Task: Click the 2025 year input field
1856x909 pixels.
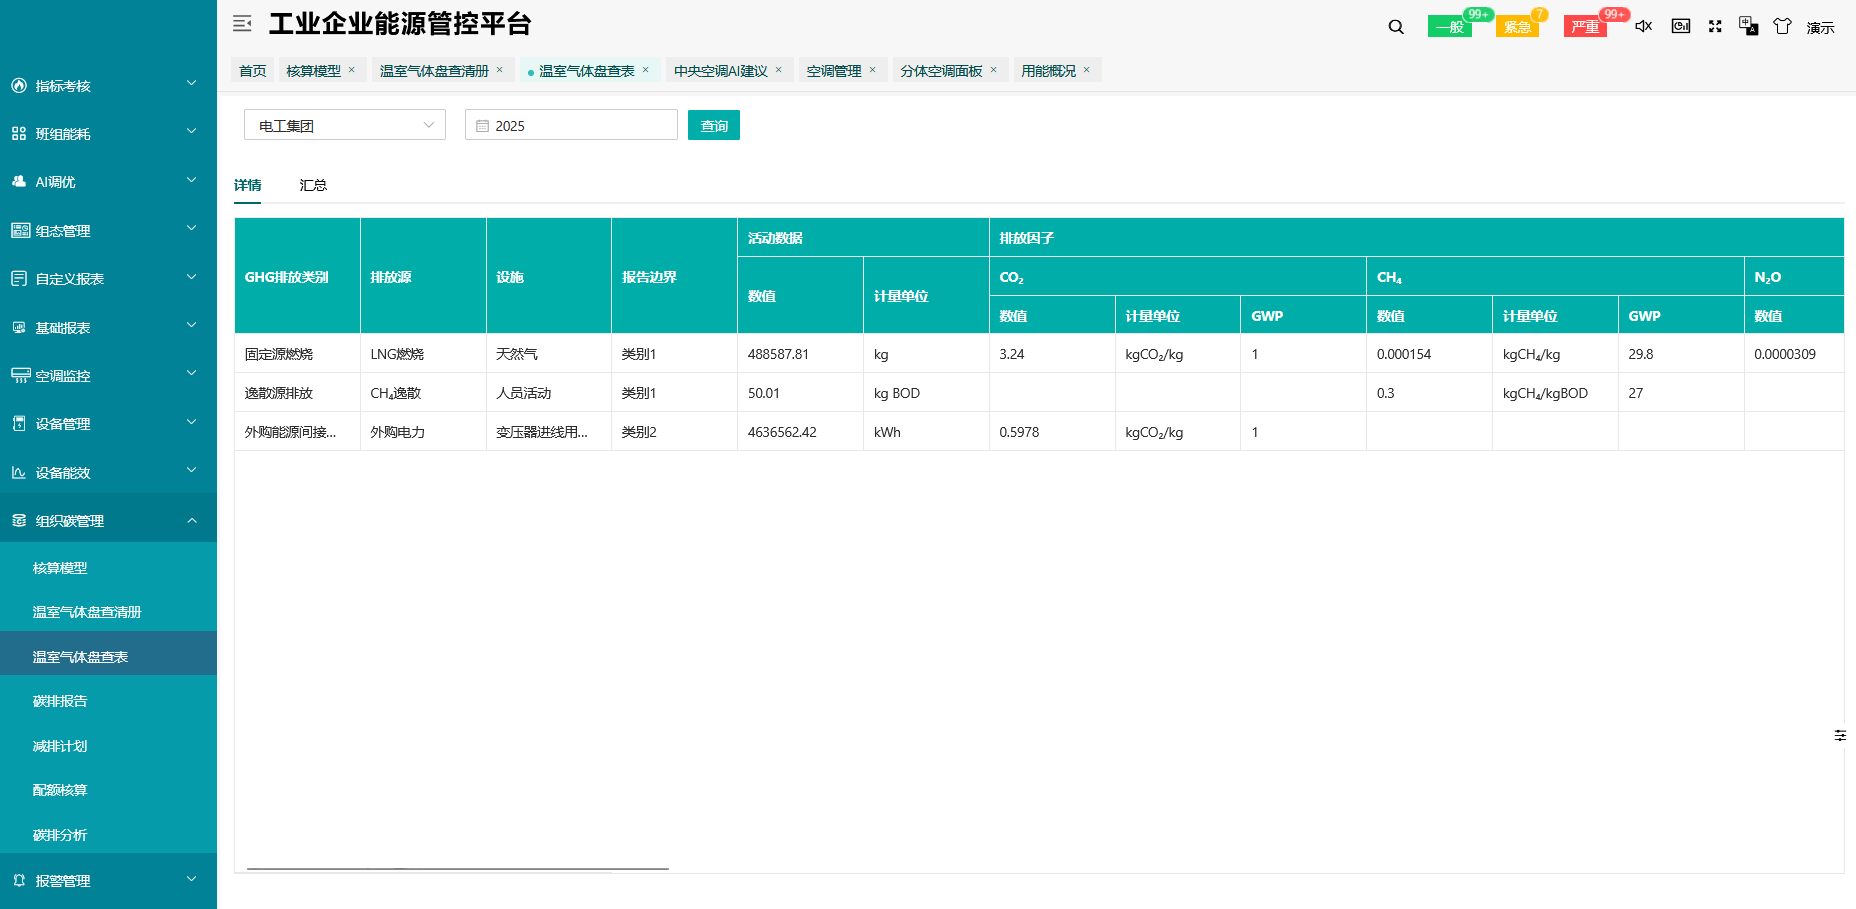Action: click(x=570, y=124)
